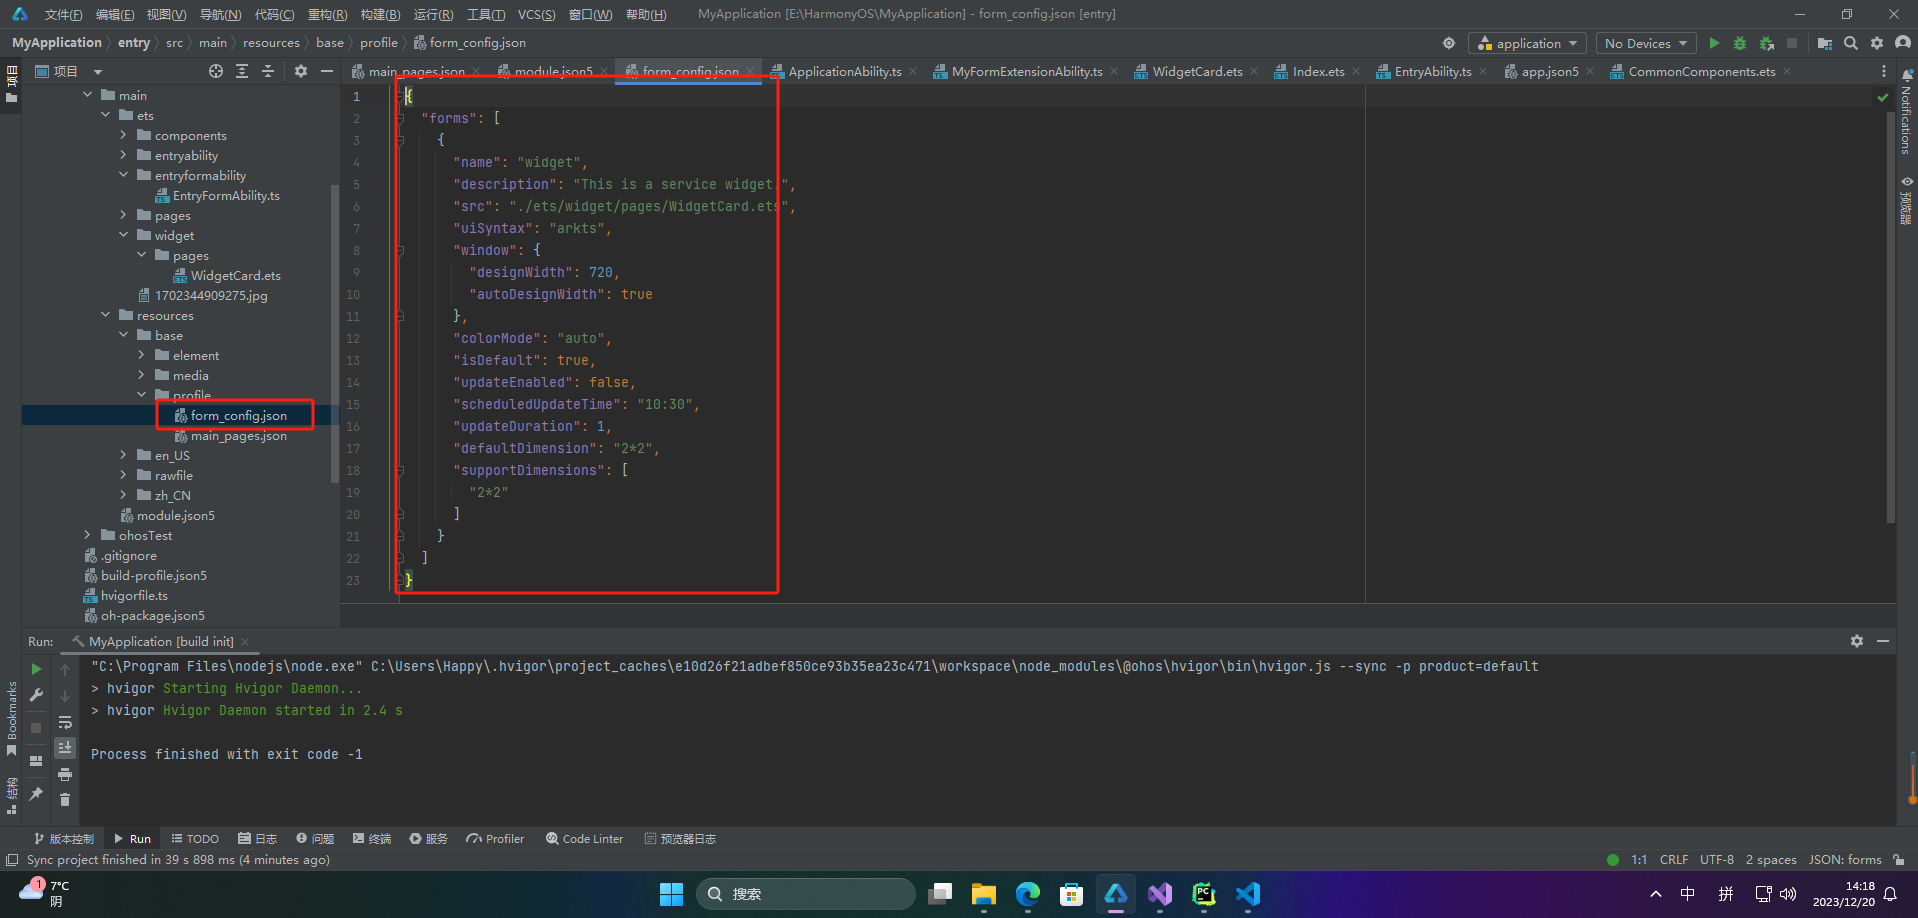Pin tab icon in Run panel
Viewport: 1918px width, 918px height.
tap(36, 794)
